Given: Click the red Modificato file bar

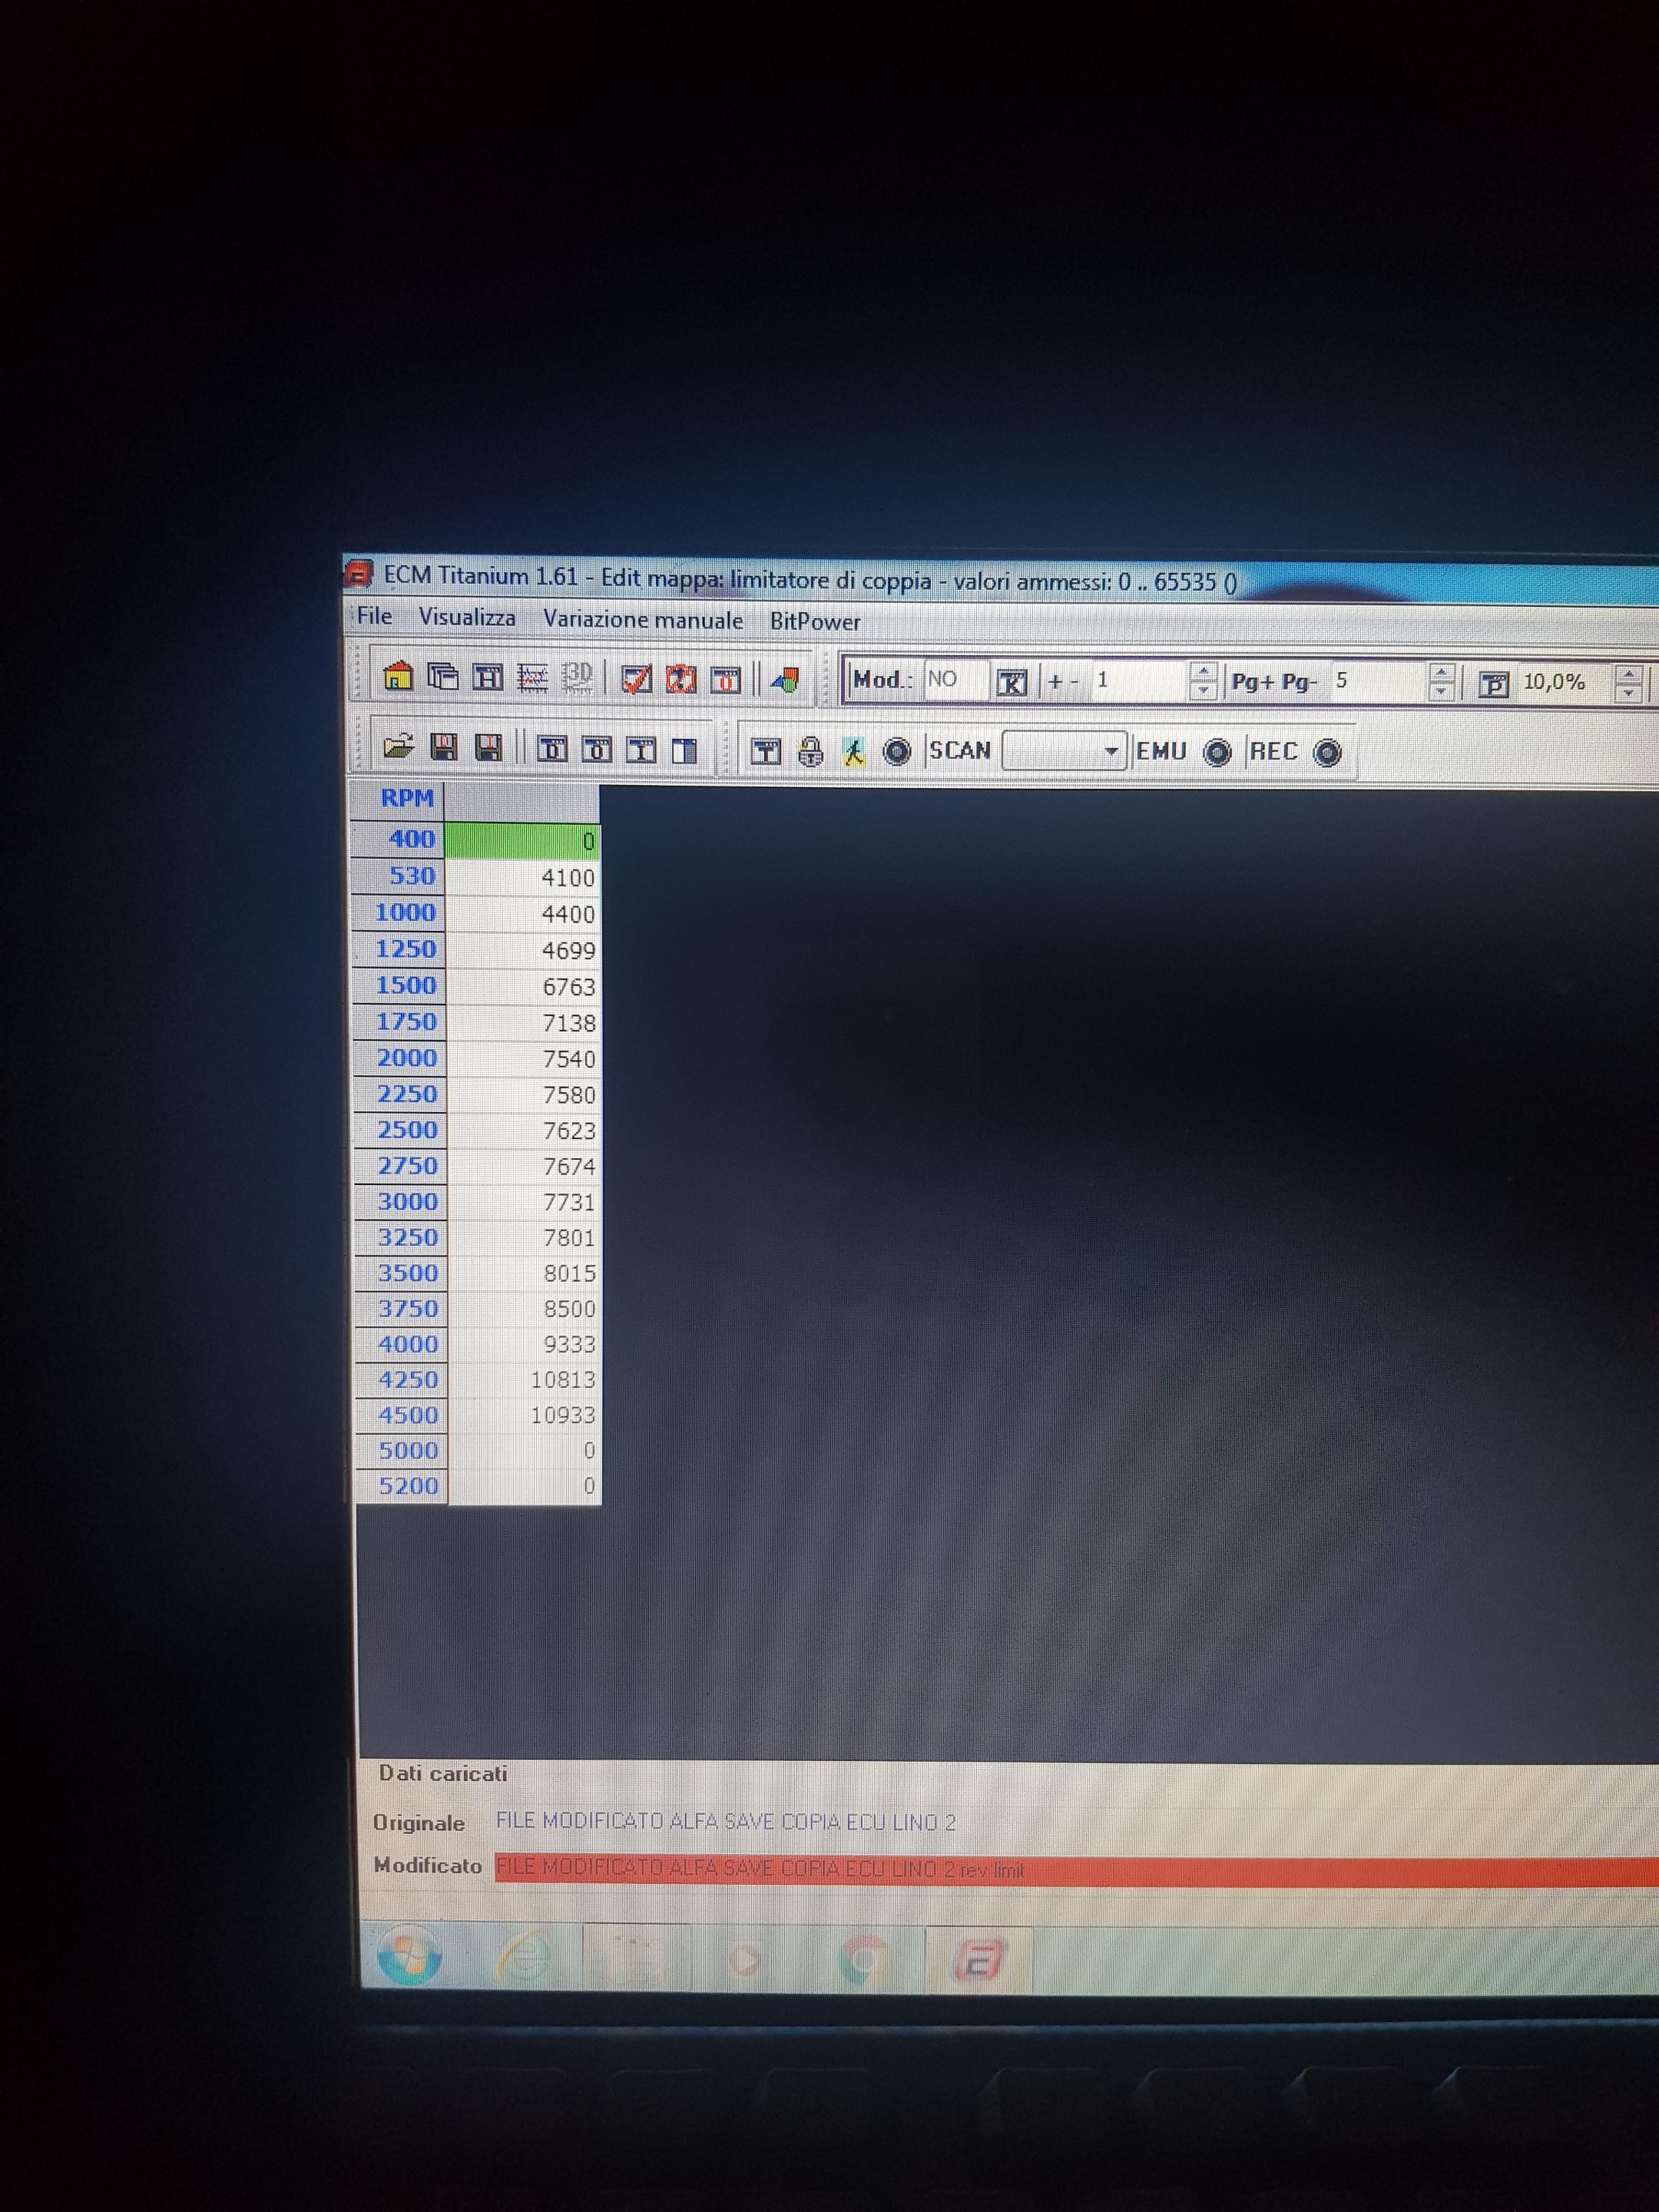Looking at the screenshot, I should pyautogui.click(x=1076, y=1870).
